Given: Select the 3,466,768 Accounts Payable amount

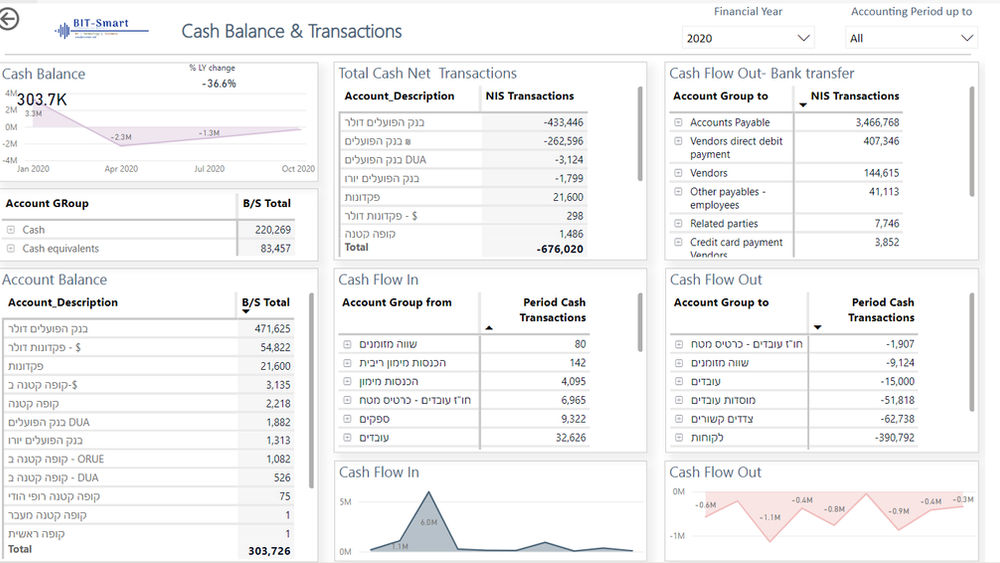Looking at the screenshot, I should tap(878, 122).
